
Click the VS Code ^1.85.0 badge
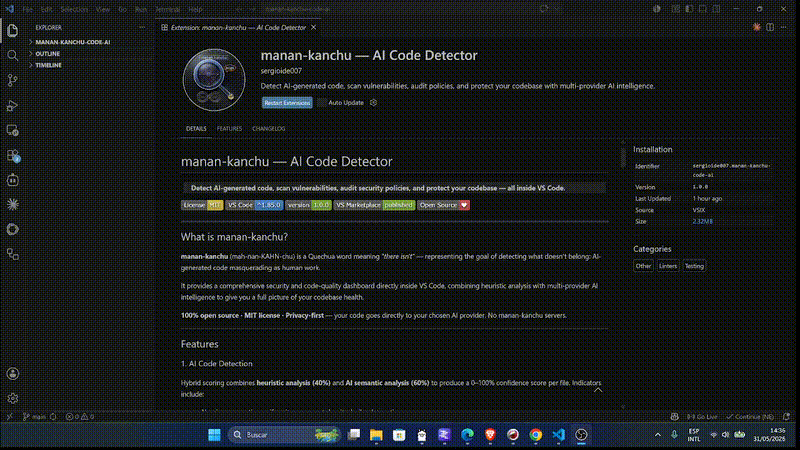254,205
